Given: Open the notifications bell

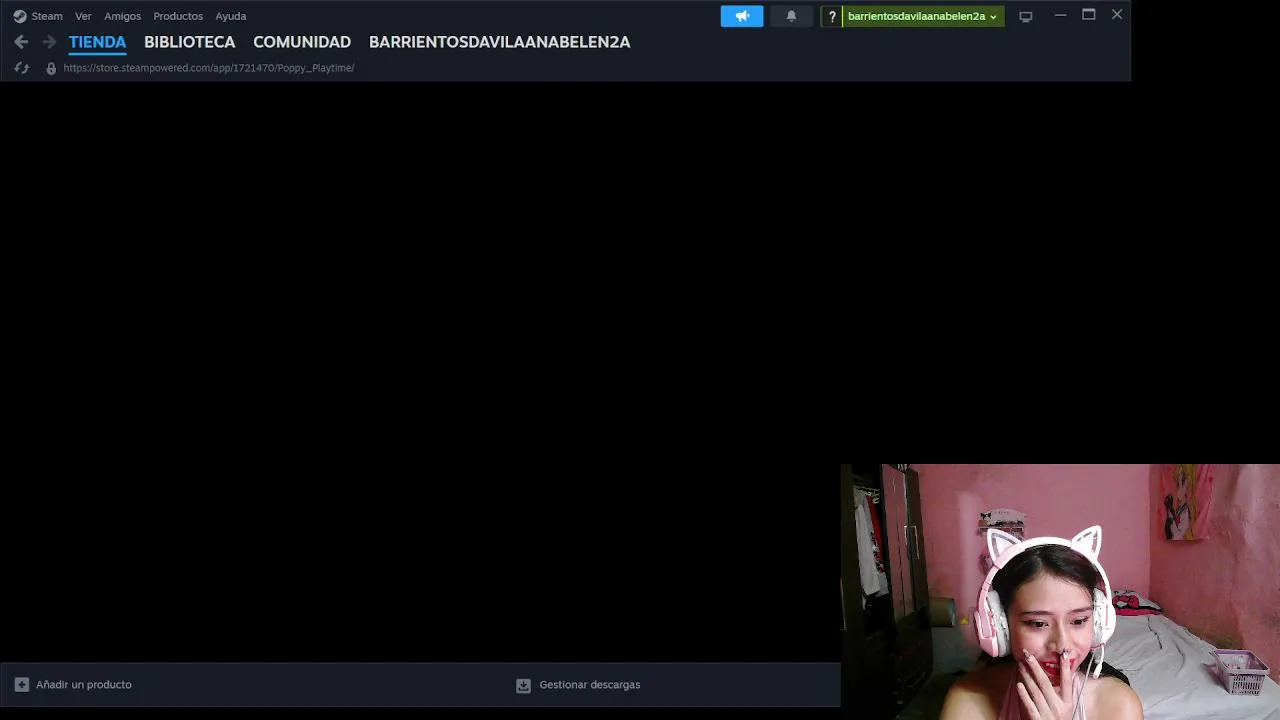Looking at the screenshot, I should 791,16.
